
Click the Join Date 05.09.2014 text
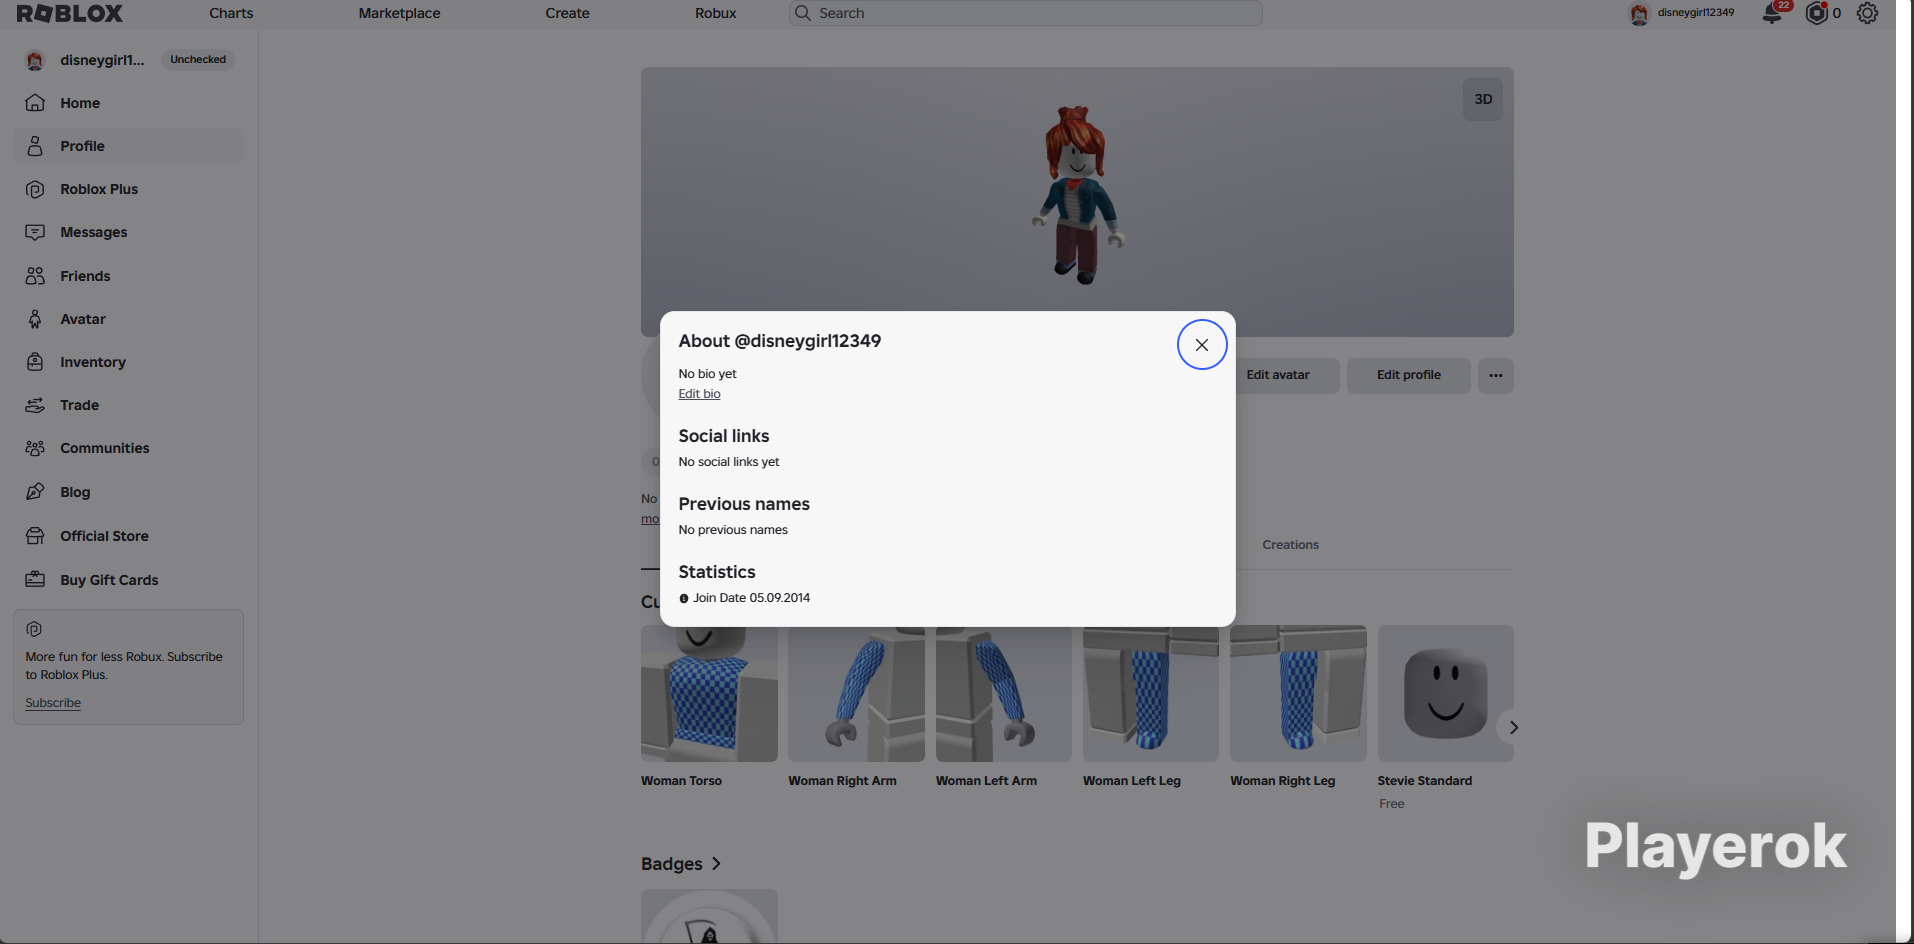pos(752,598)
